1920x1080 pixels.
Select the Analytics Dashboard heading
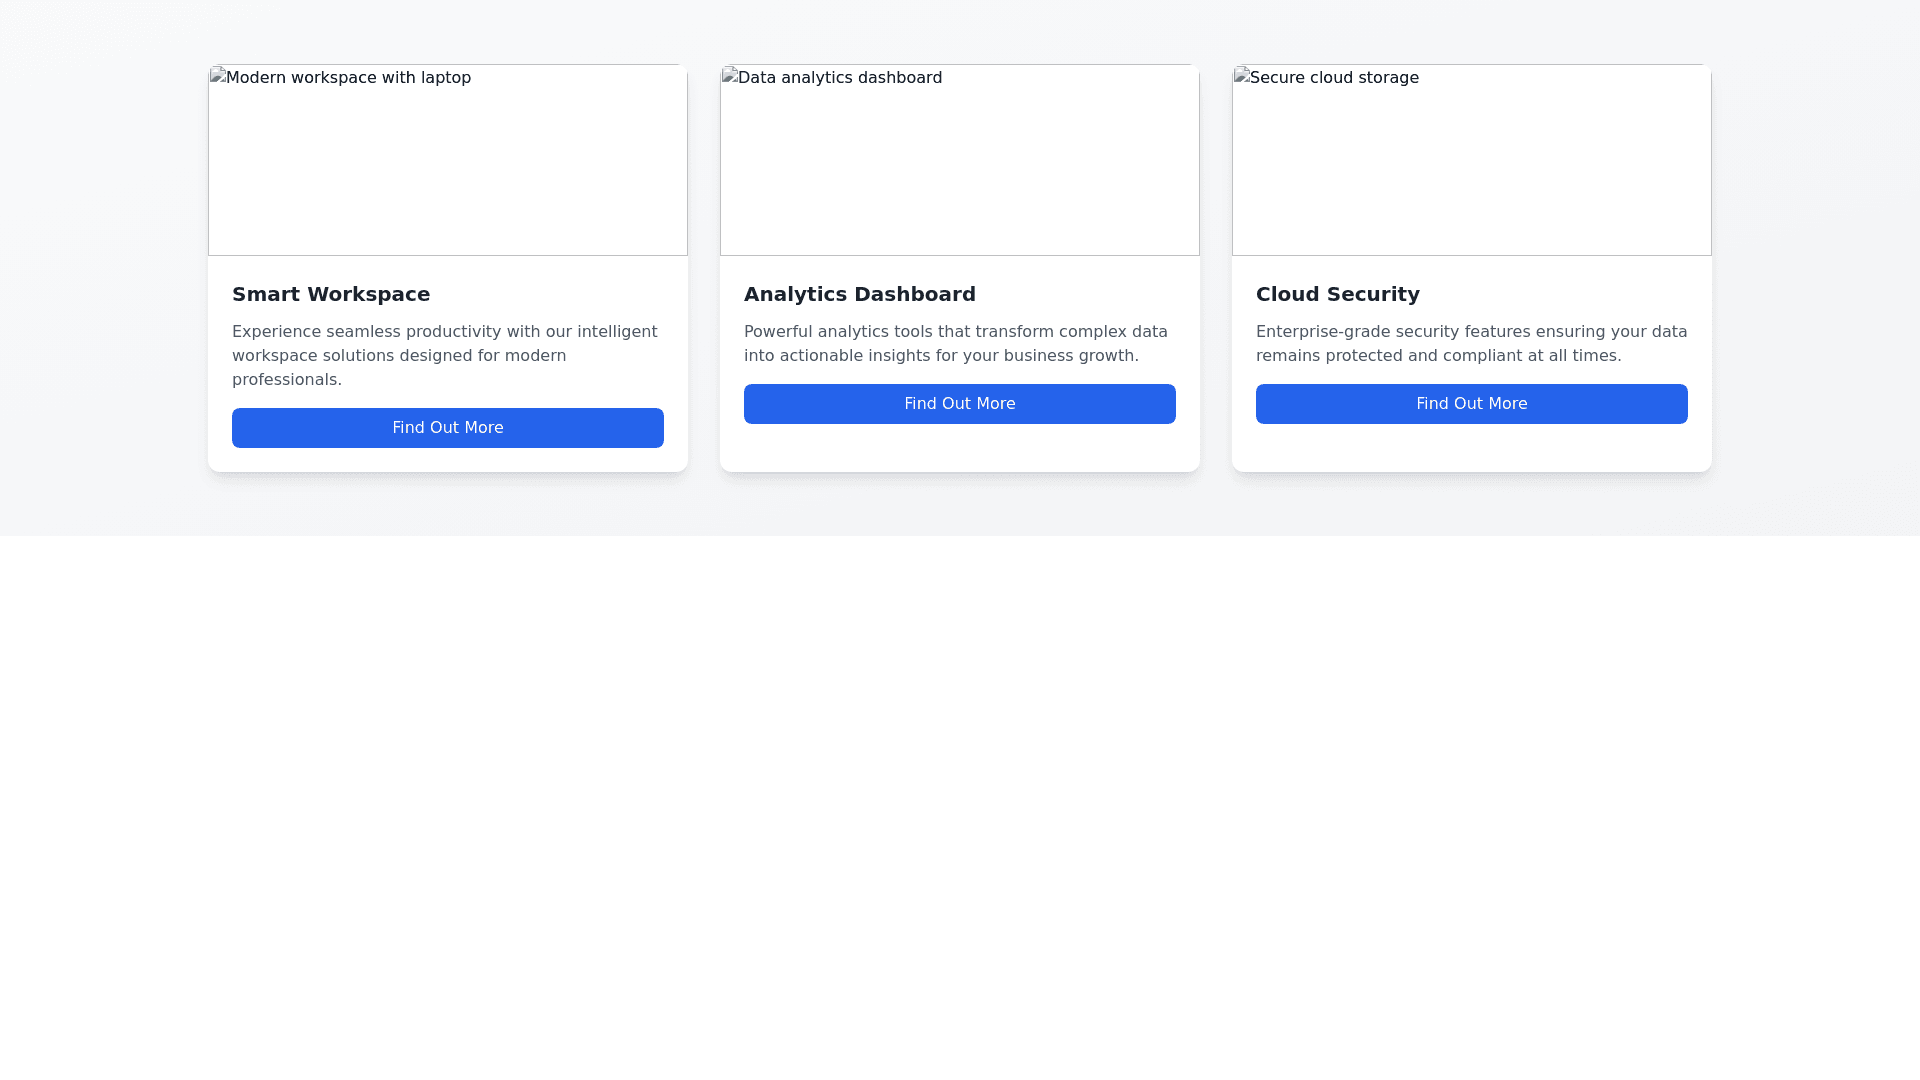(859, 294)
